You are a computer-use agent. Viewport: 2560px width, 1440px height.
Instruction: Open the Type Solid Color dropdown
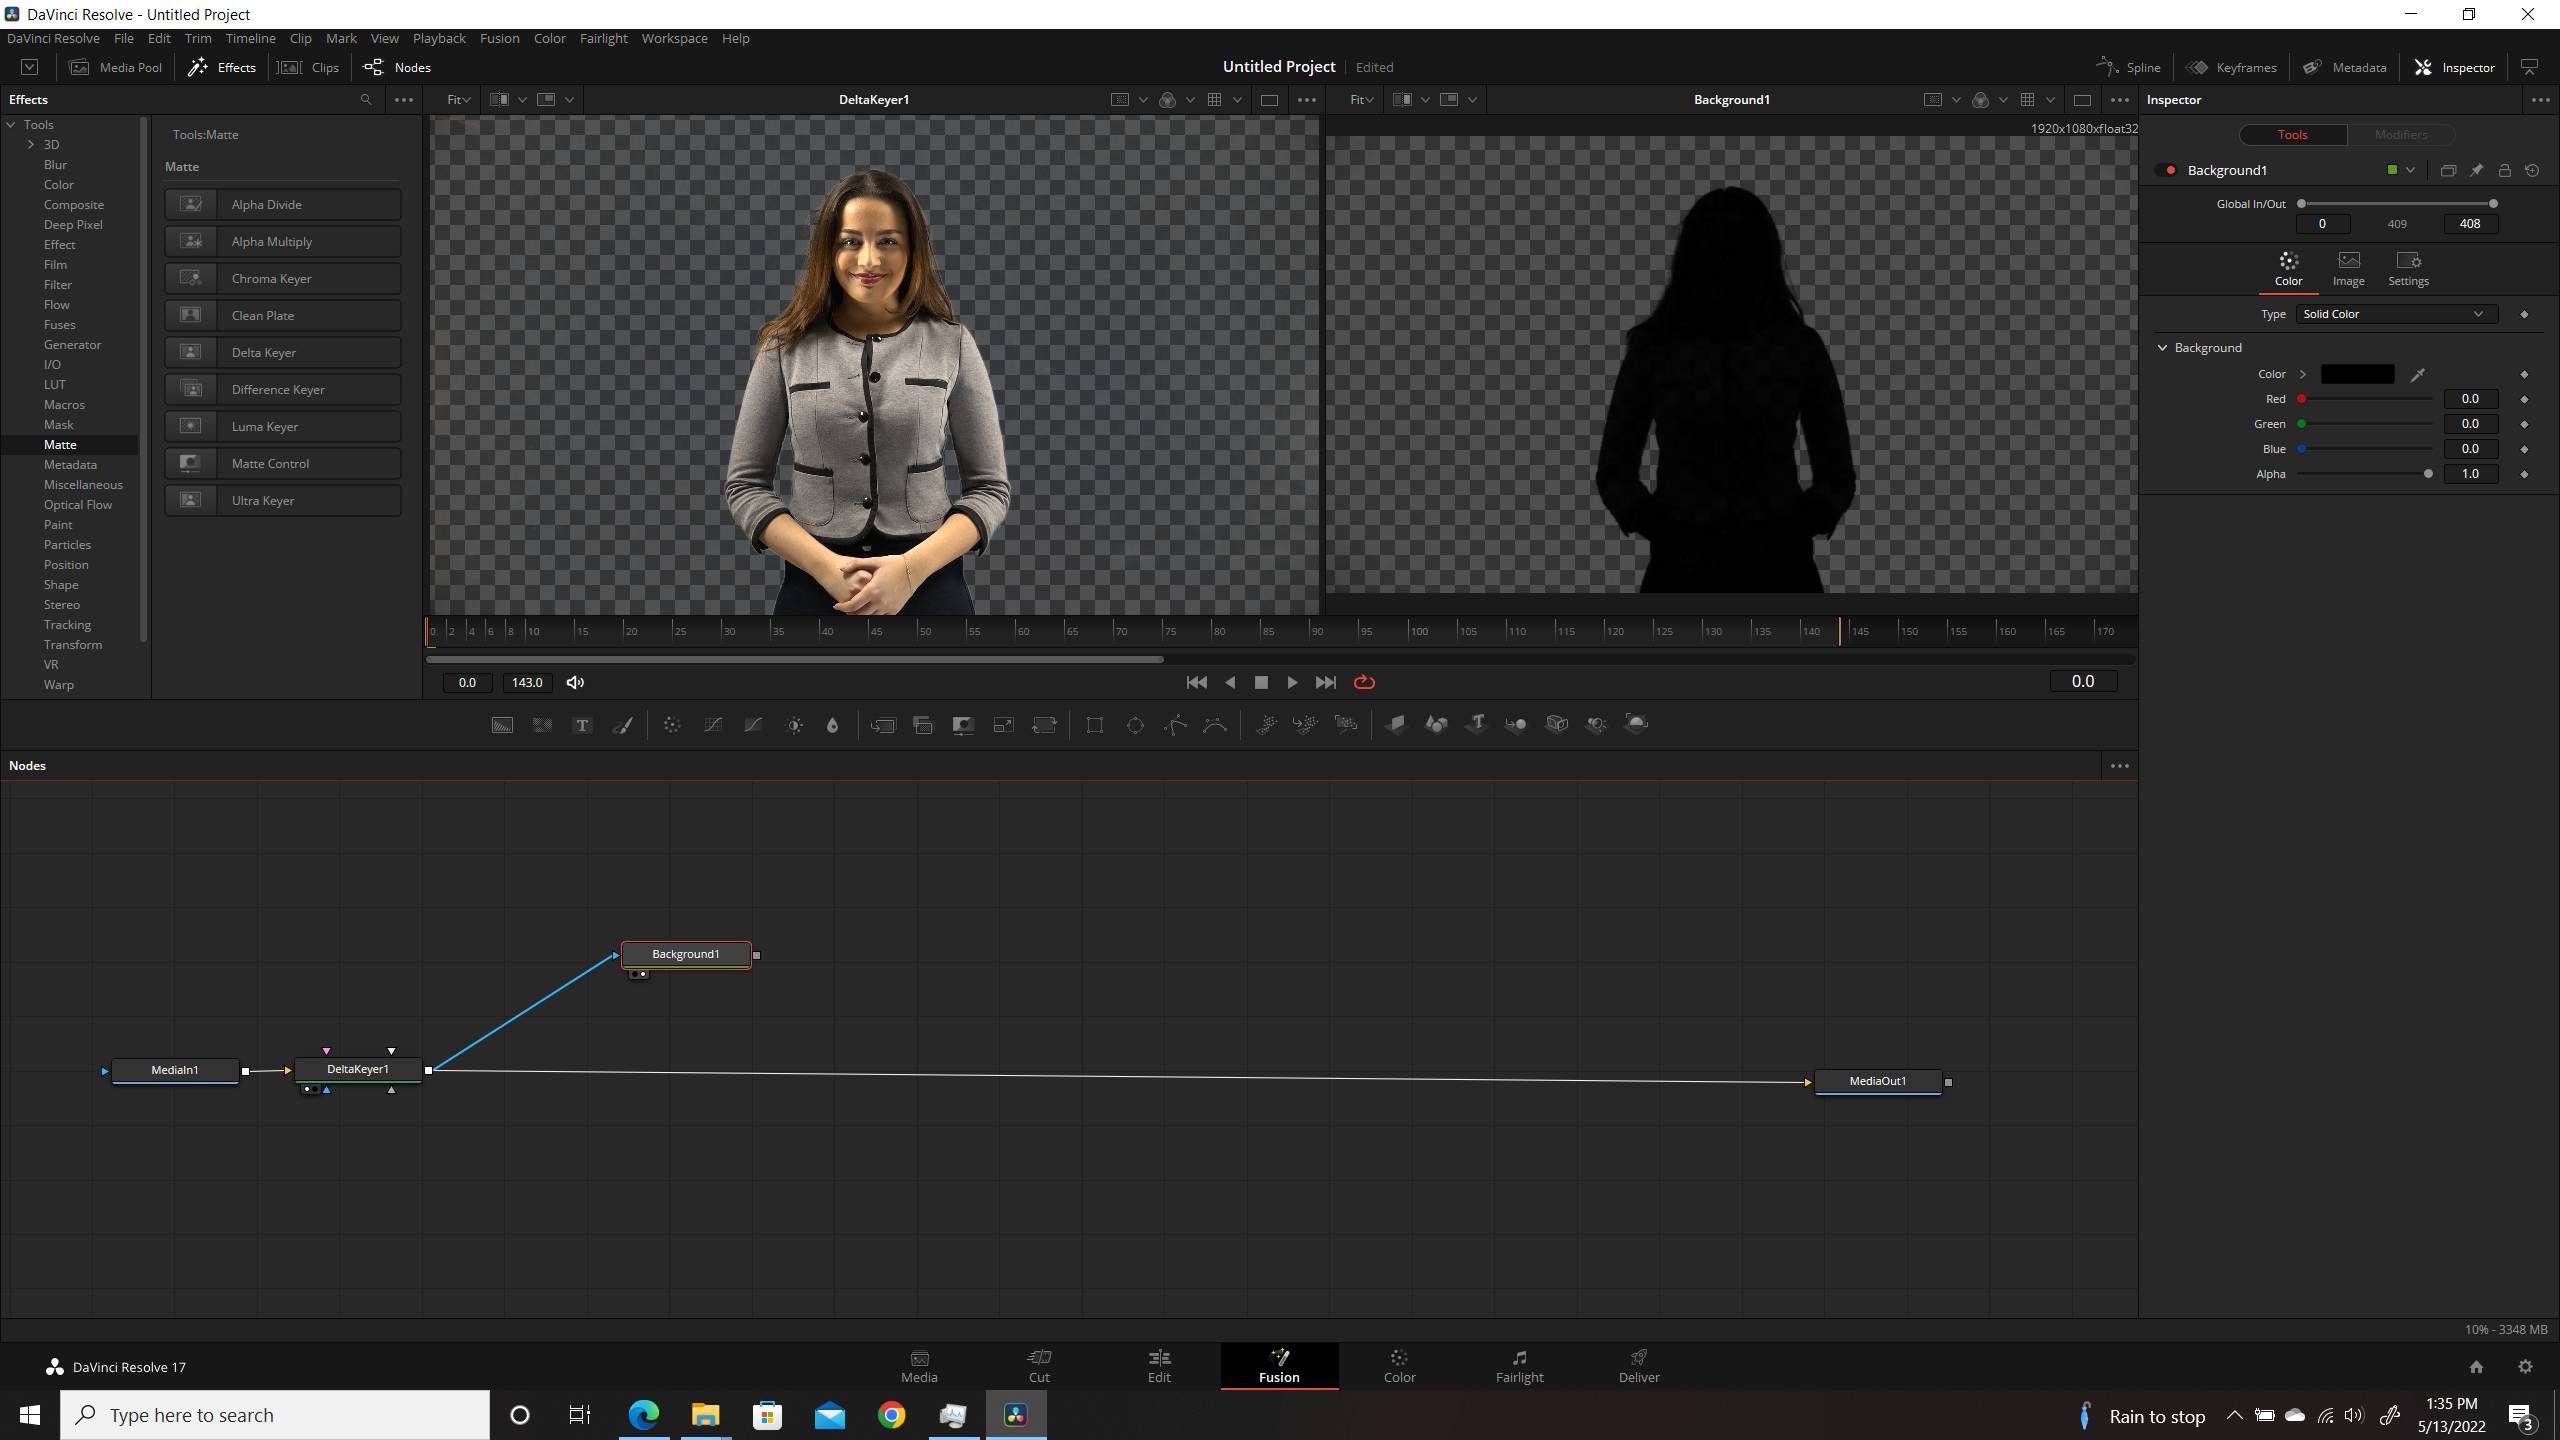click(x=2395, y=314)
